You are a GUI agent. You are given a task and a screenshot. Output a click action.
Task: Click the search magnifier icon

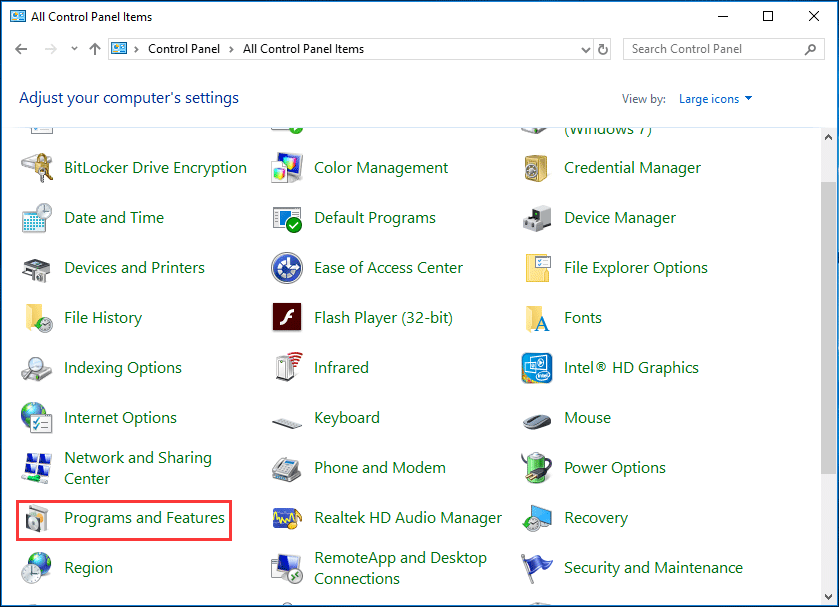[x=811, y=49]
